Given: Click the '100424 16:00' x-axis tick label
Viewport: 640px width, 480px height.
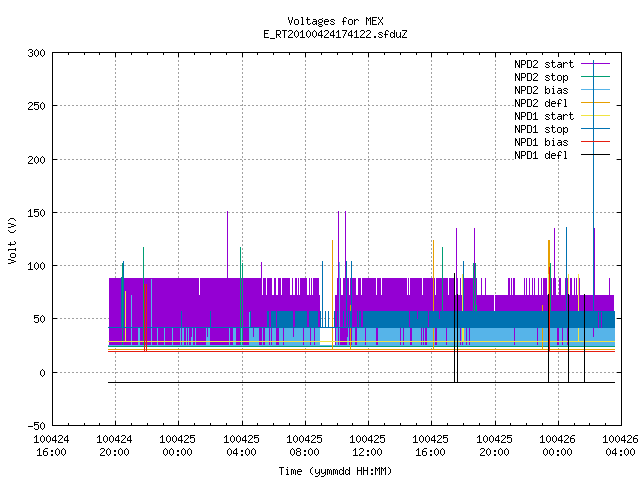Looking at the screenshot, I should click(x=51, y=446).
